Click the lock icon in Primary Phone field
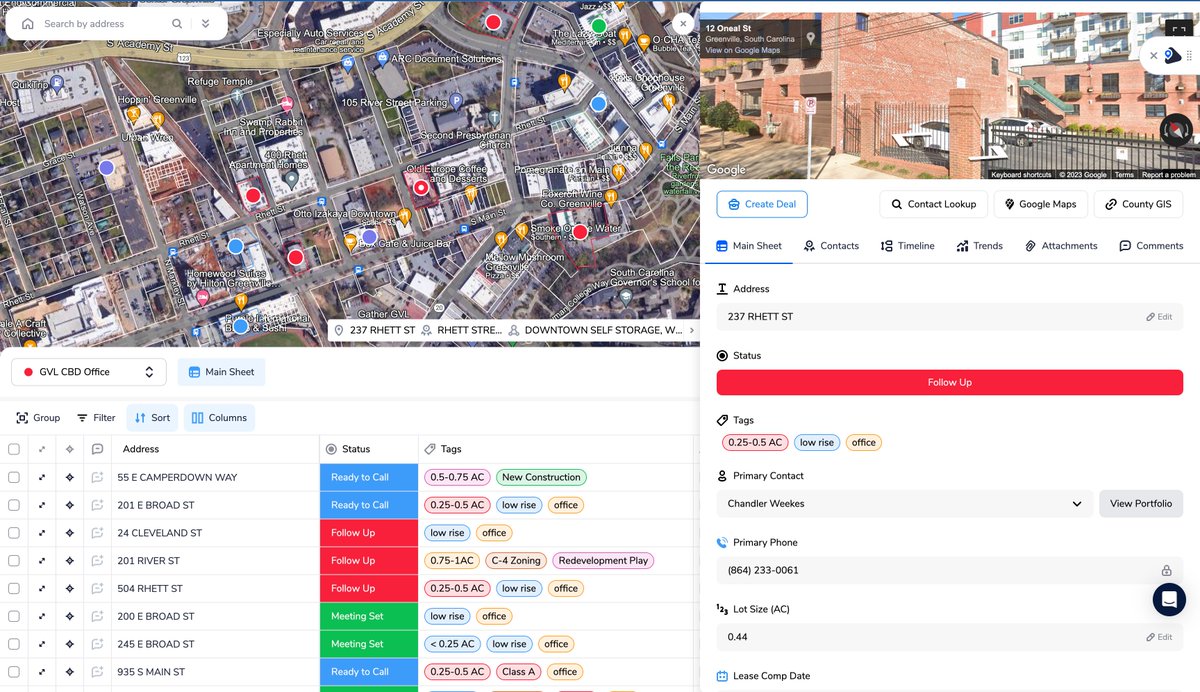Screen dimensions: 1200x692 pos(1166,571)
